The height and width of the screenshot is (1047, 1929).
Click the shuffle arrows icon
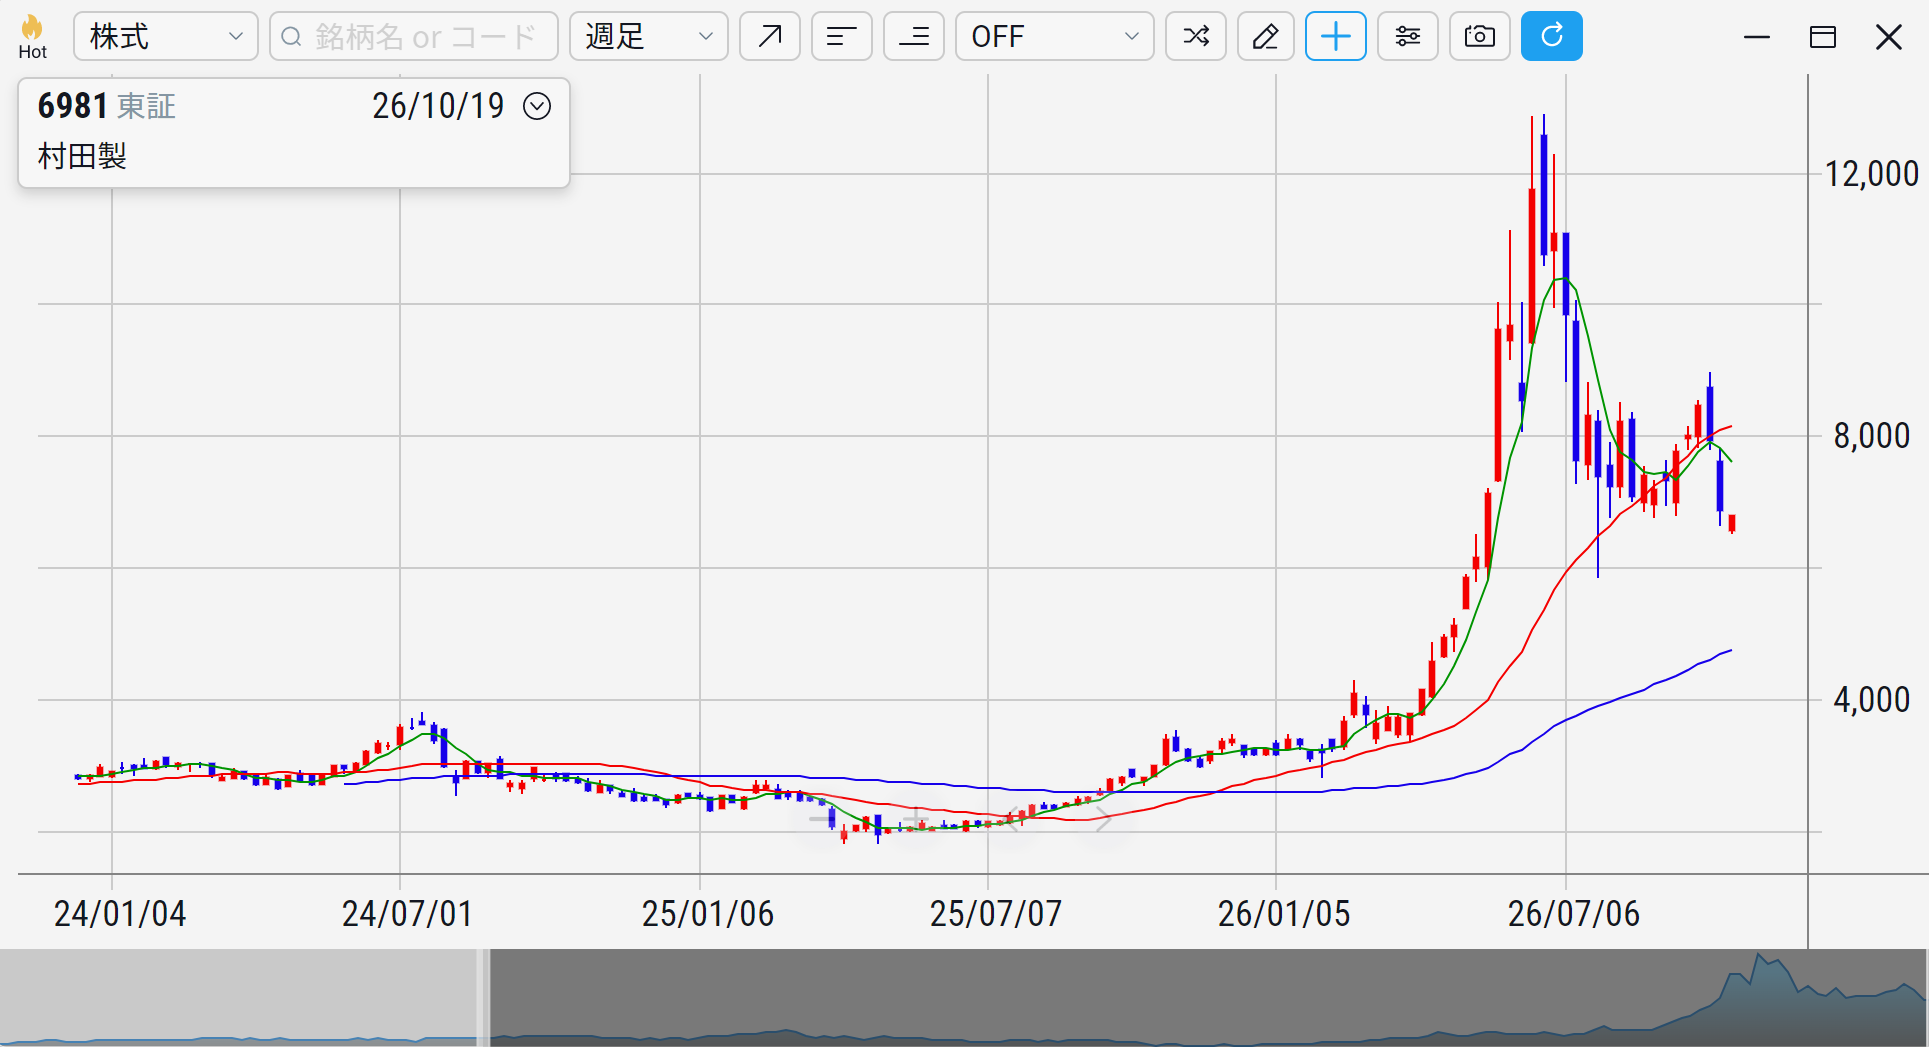pos(1196,37)
